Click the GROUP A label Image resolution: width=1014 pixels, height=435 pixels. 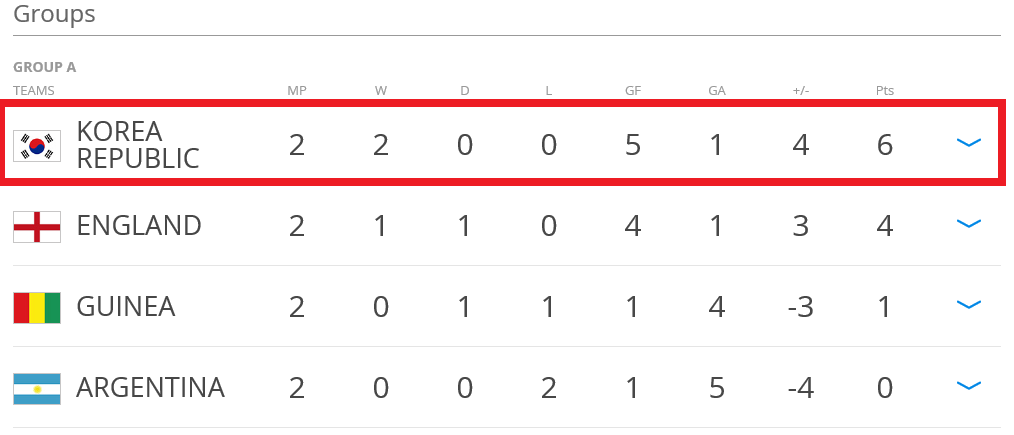45,67
